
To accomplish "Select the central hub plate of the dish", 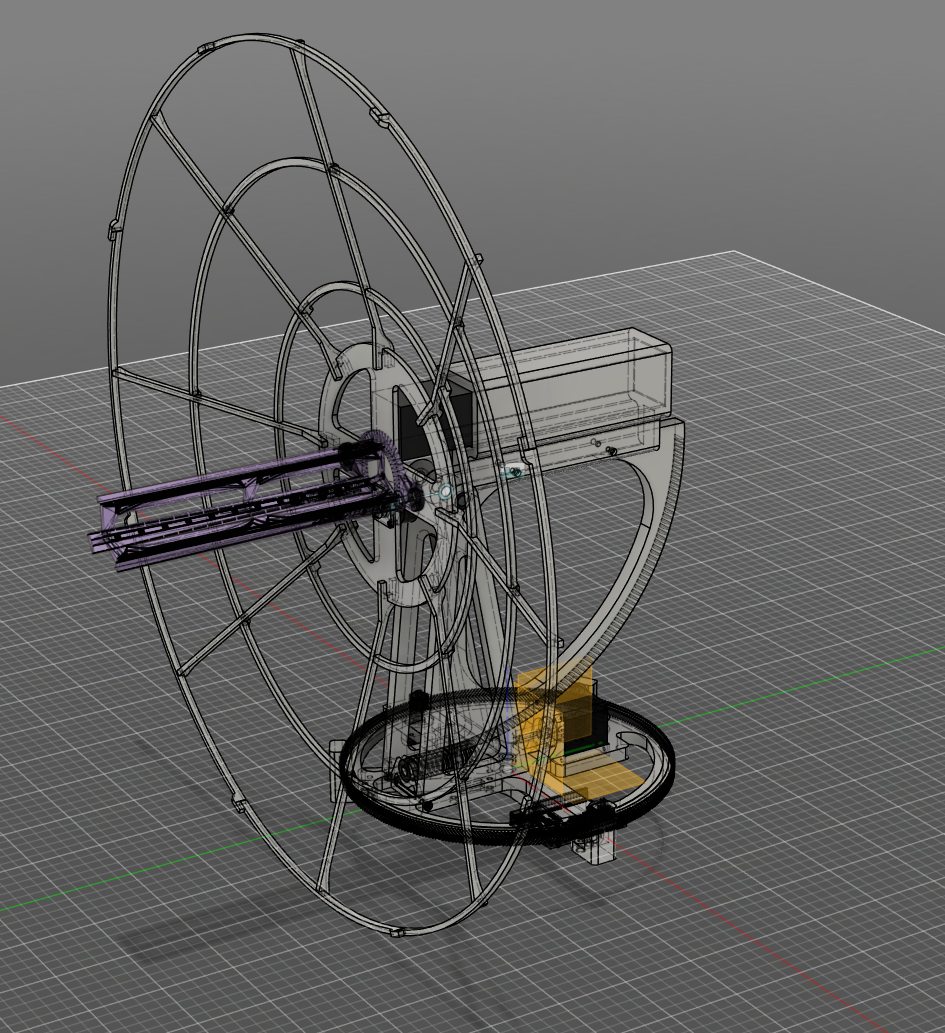I will [391, 473].
